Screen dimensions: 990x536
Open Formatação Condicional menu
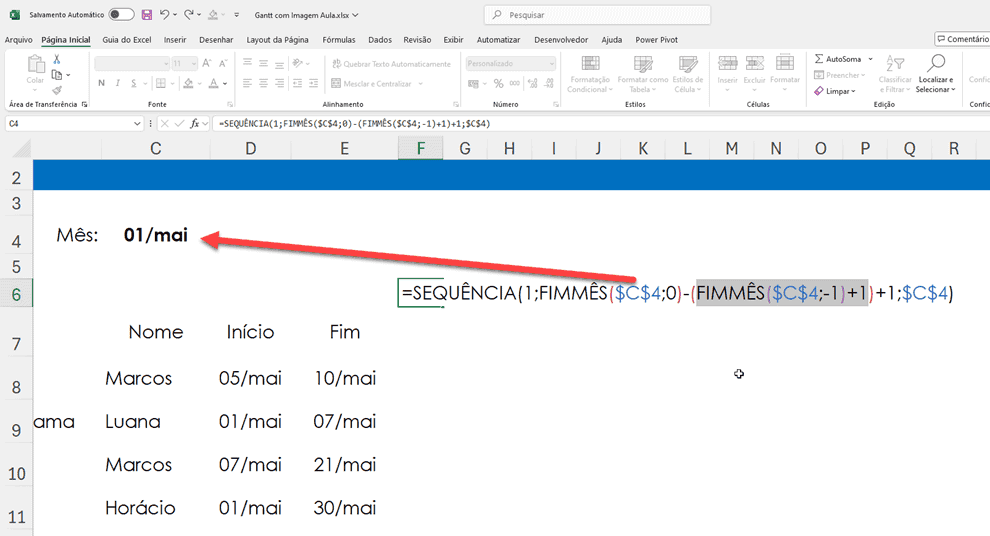coord(589,74)
